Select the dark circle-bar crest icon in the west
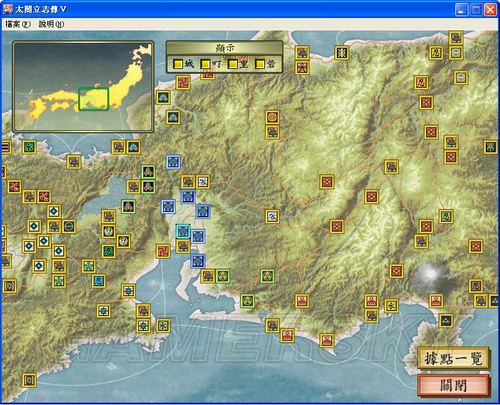This screenshot has height=405, width=500. point(69,226)
